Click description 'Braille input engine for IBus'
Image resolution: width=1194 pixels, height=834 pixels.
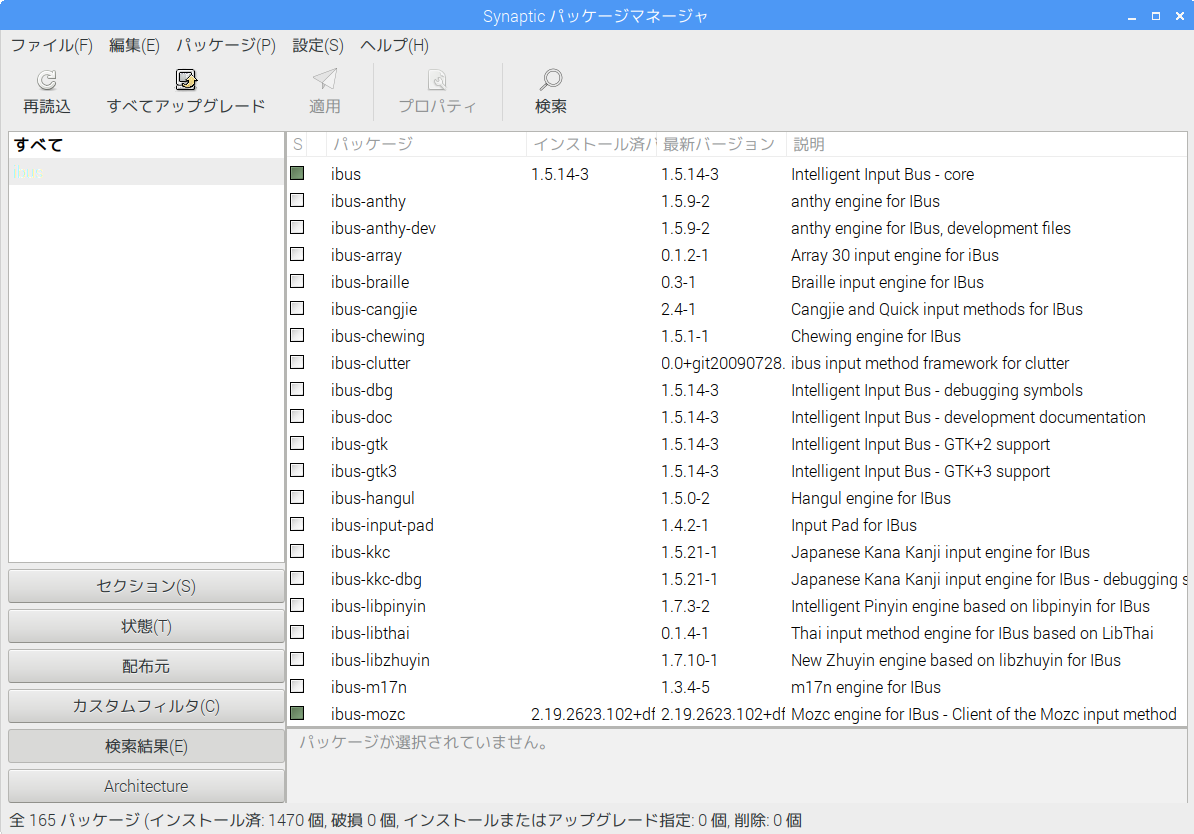coord(887,283)
